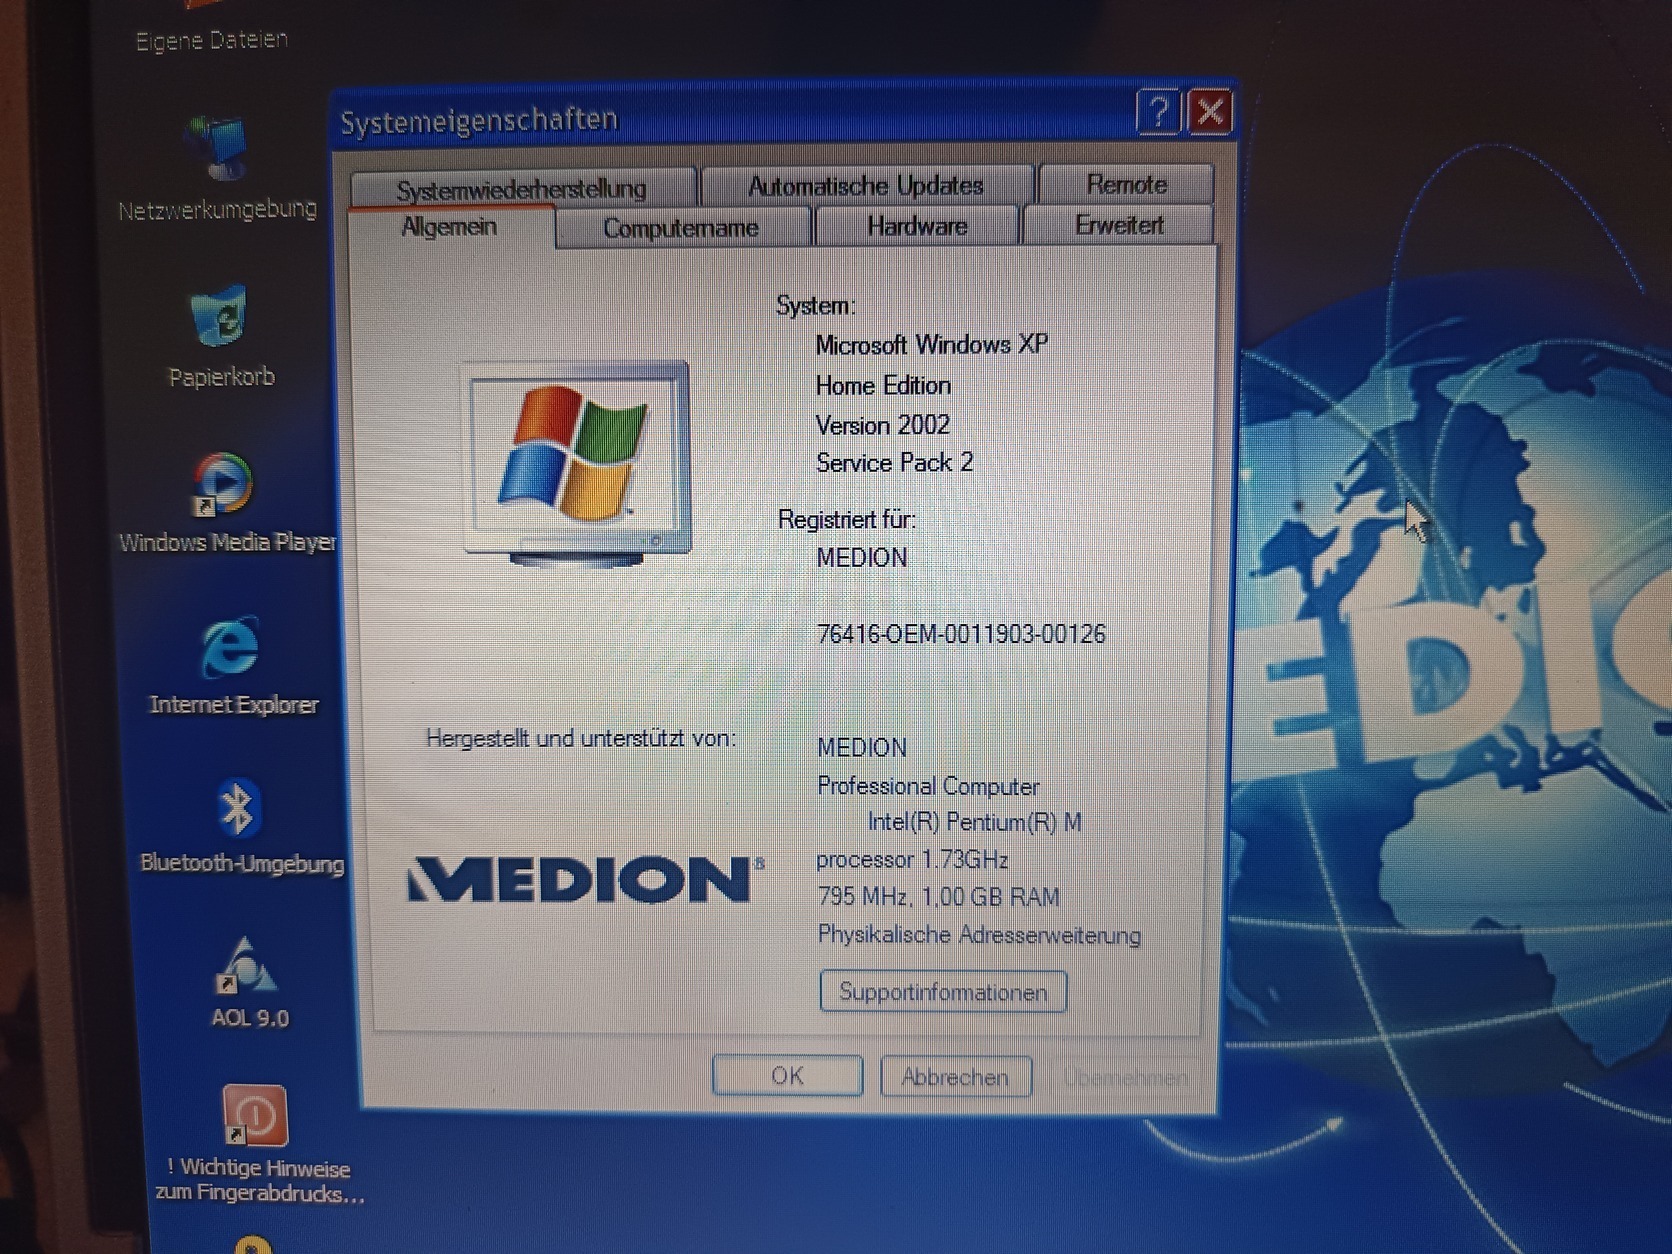Open the Computername tab
1672x1254 pixels.
681,228
